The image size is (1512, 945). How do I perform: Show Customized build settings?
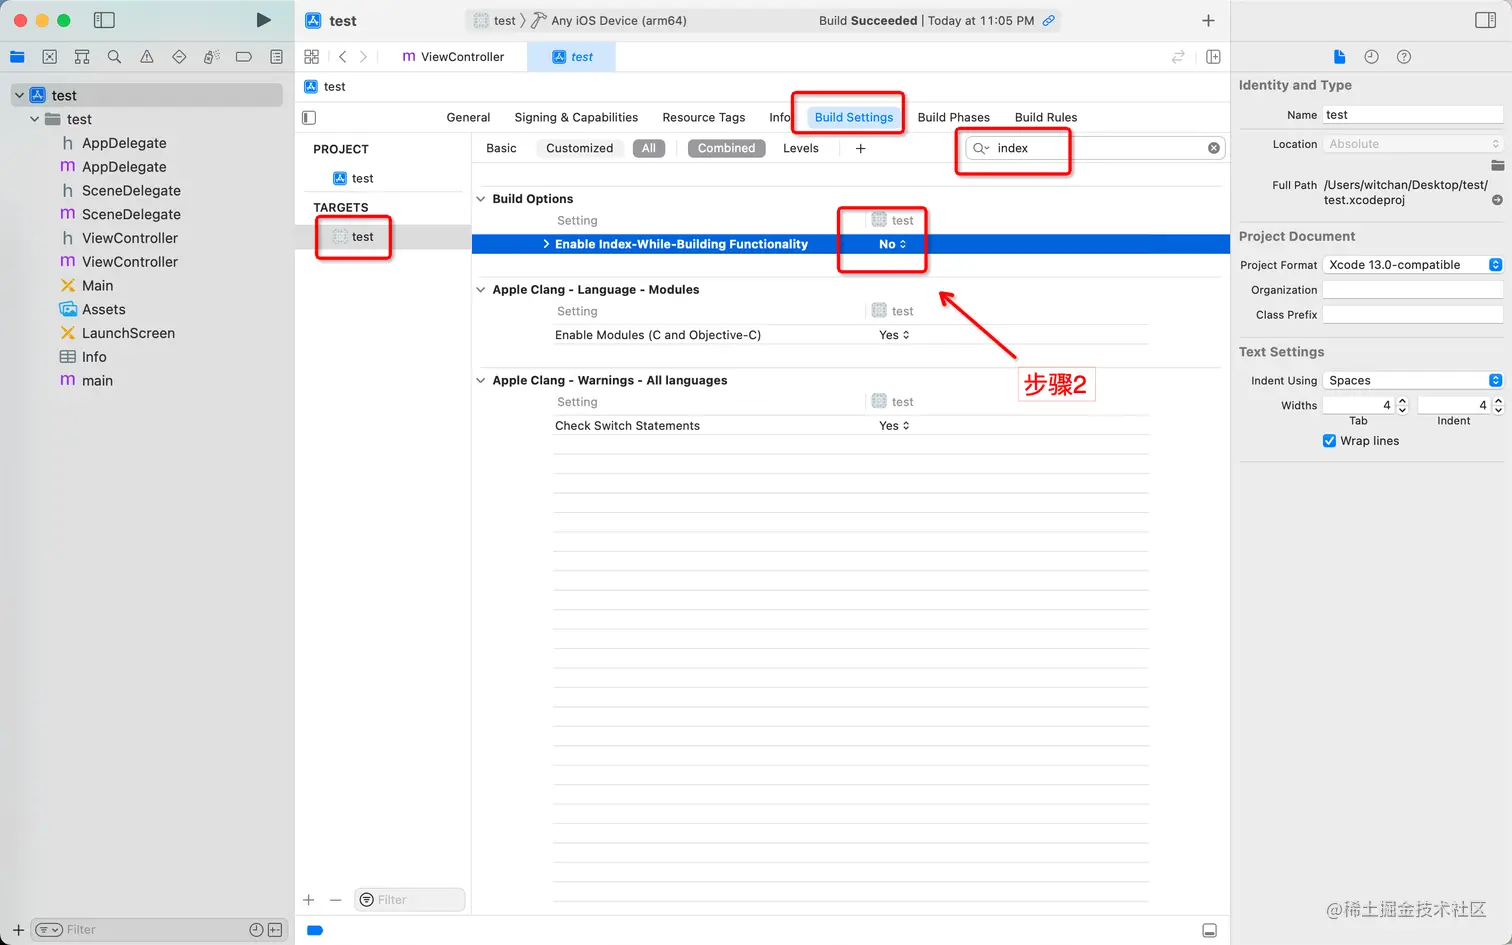coord(579,148)
